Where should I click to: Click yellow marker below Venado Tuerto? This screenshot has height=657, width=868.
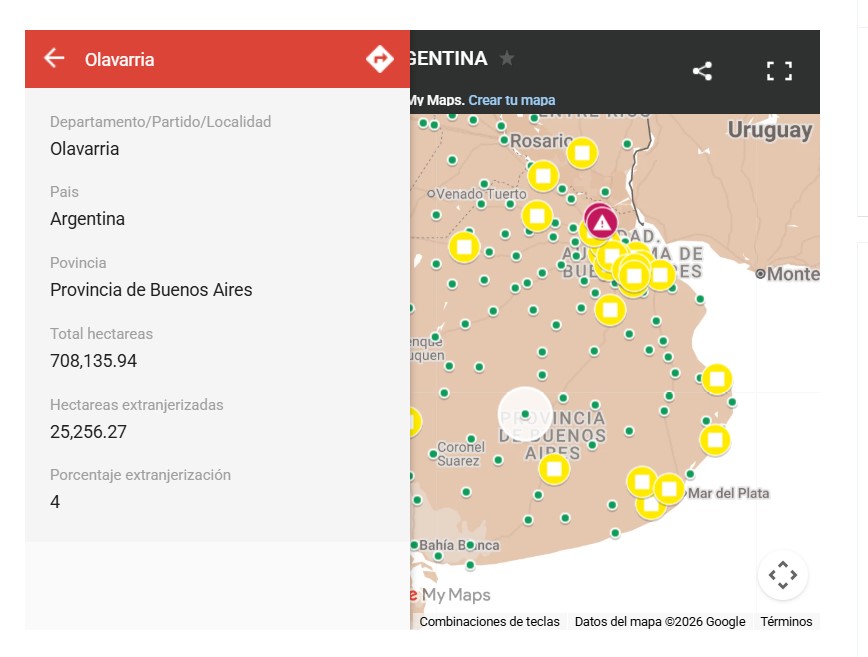[x=464, y=247]
